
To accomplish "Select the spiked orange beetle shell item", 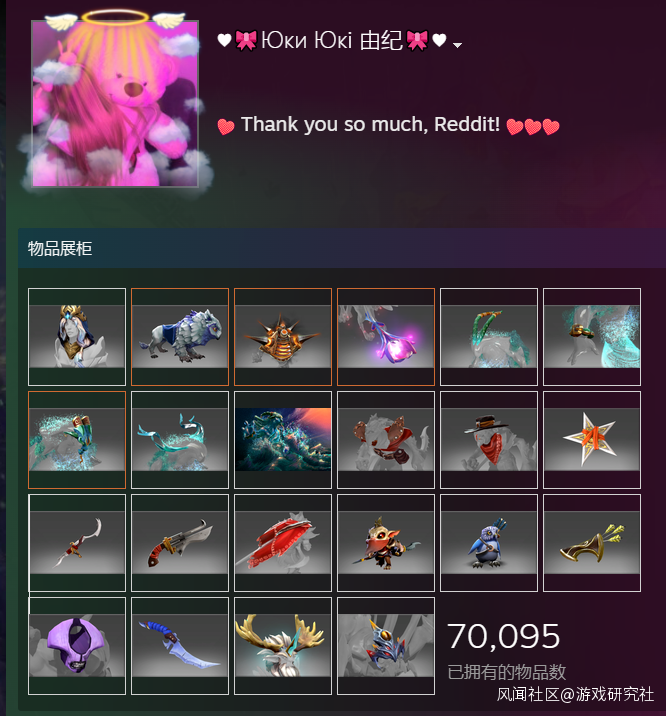I will (283, 337).
